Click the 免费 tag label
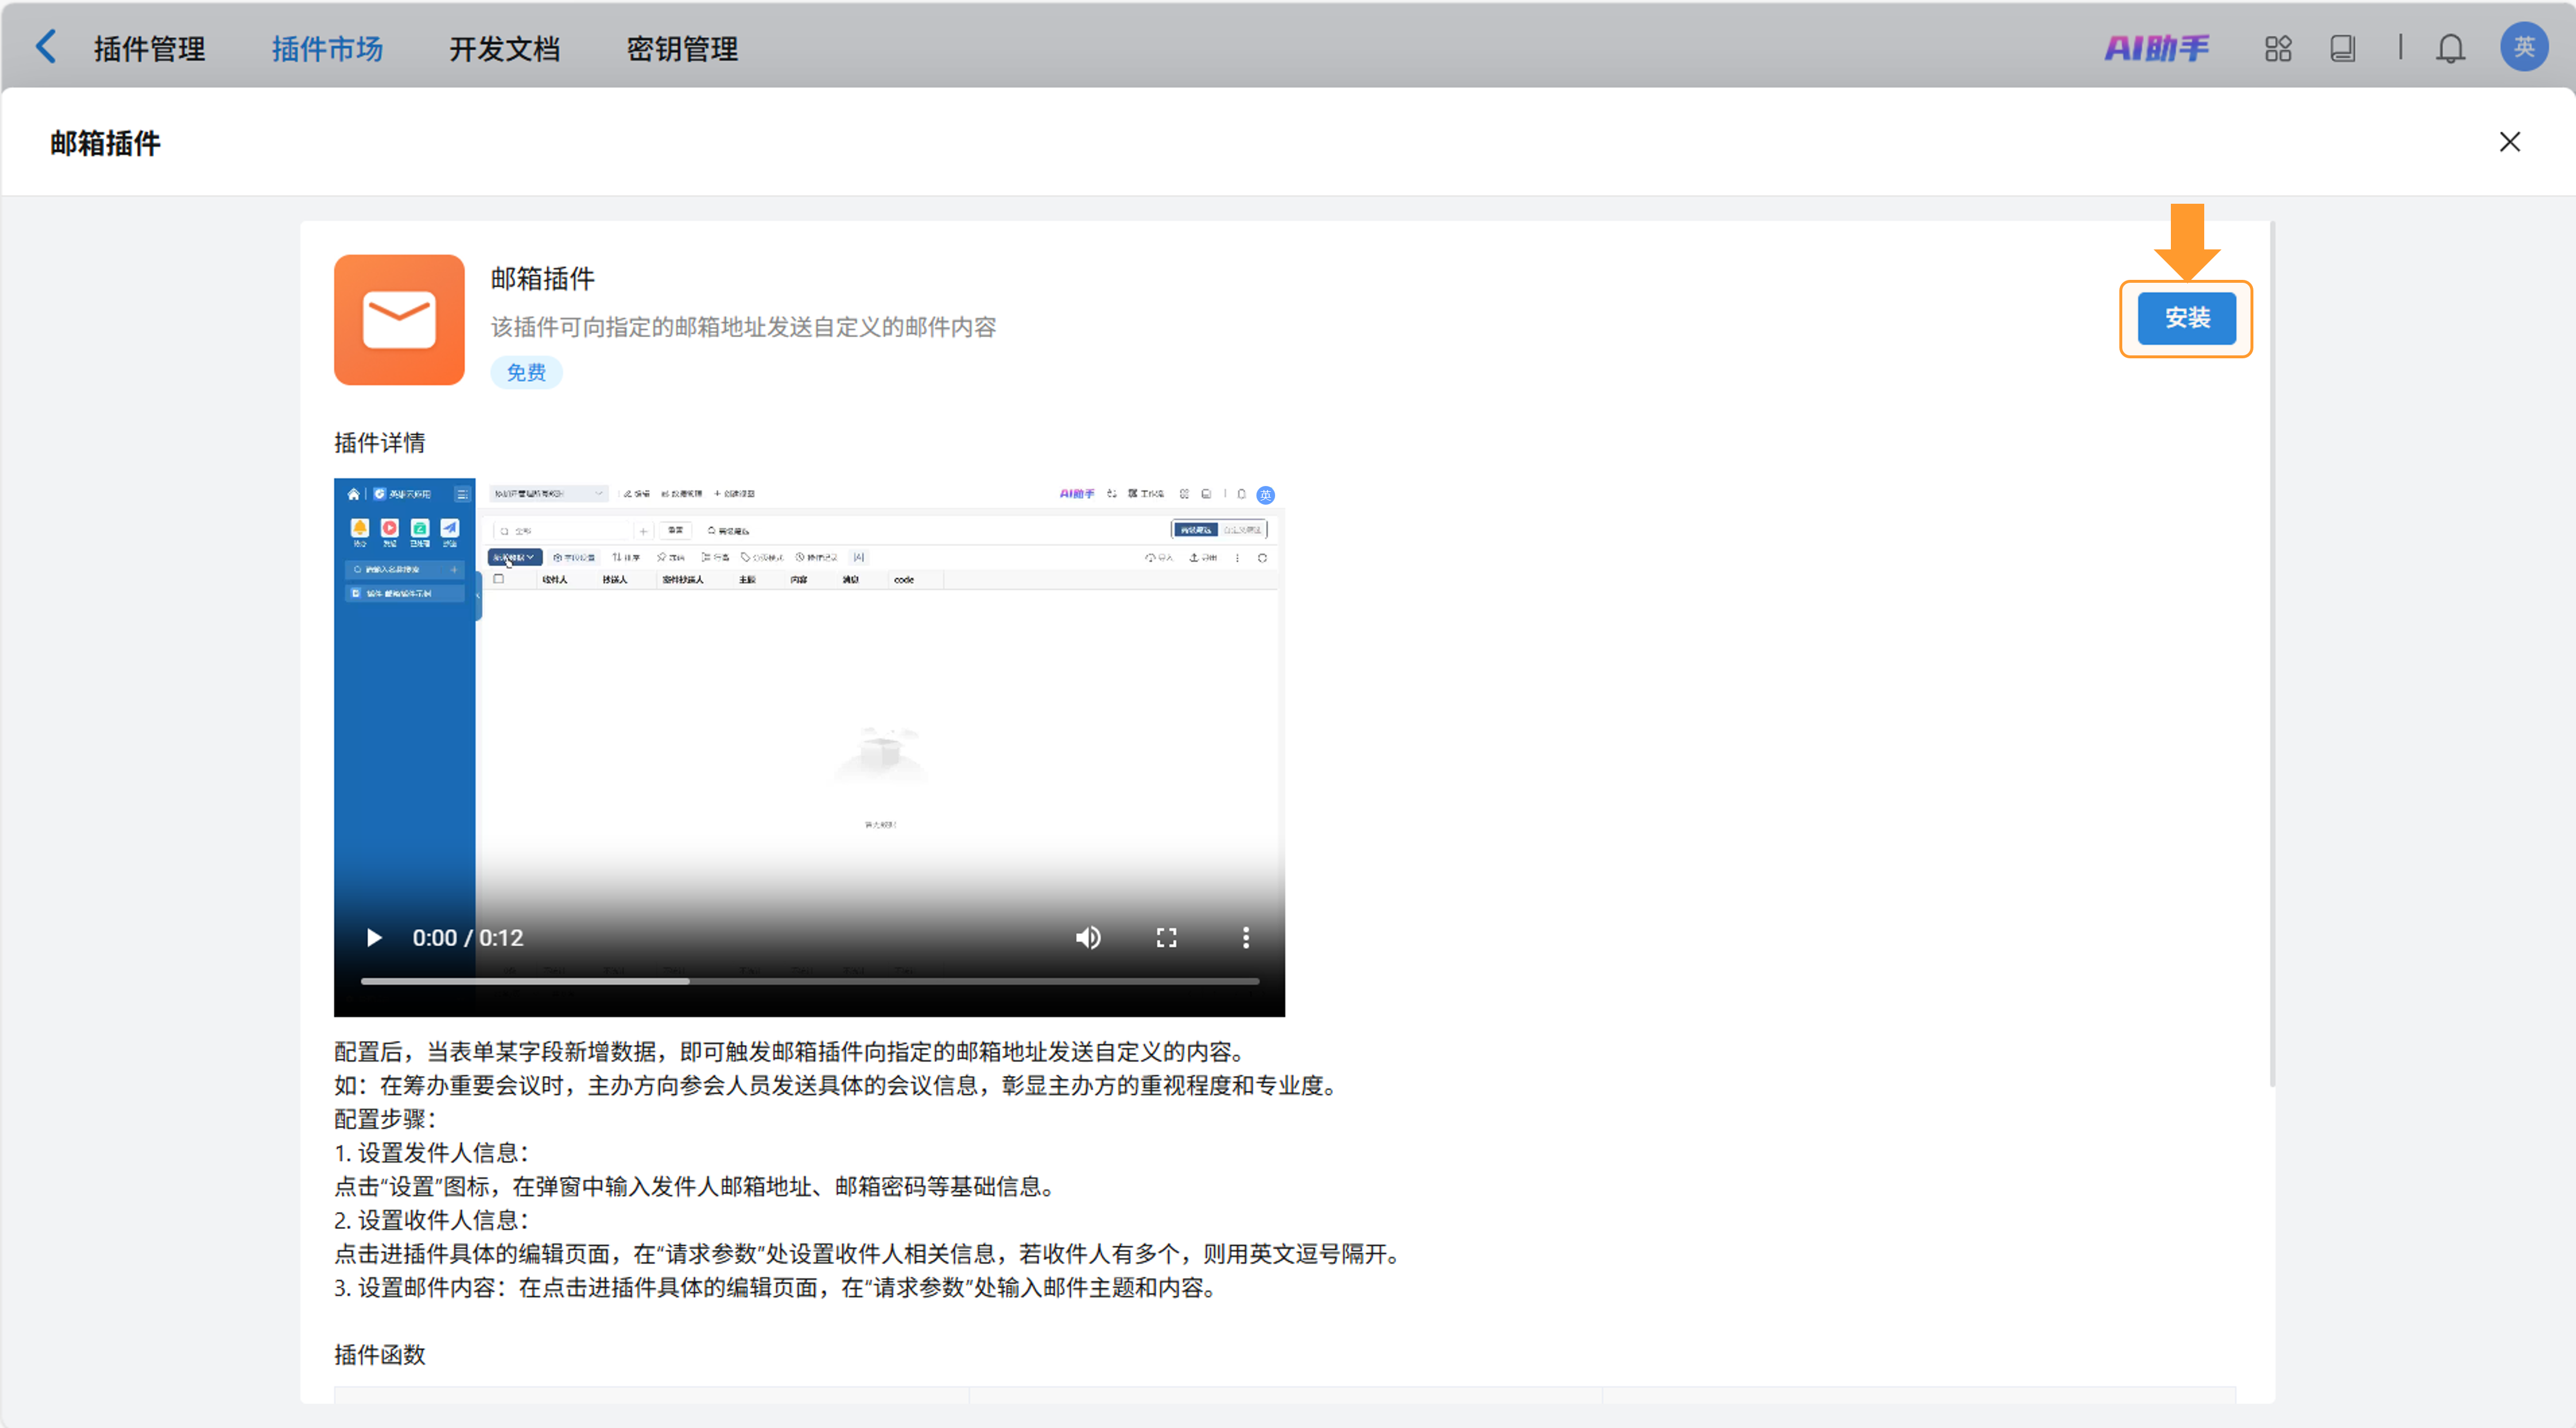This screenshot has width=2576, height=1428. [x=526, y=373]
